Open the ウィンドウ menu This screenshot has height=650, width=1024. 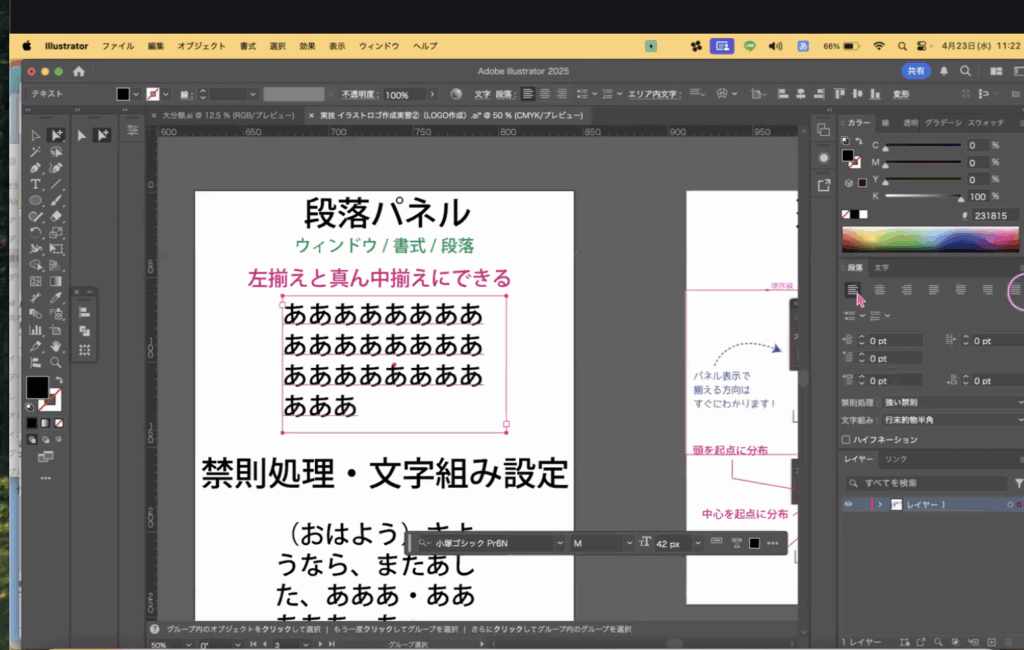tap(379, 46)
